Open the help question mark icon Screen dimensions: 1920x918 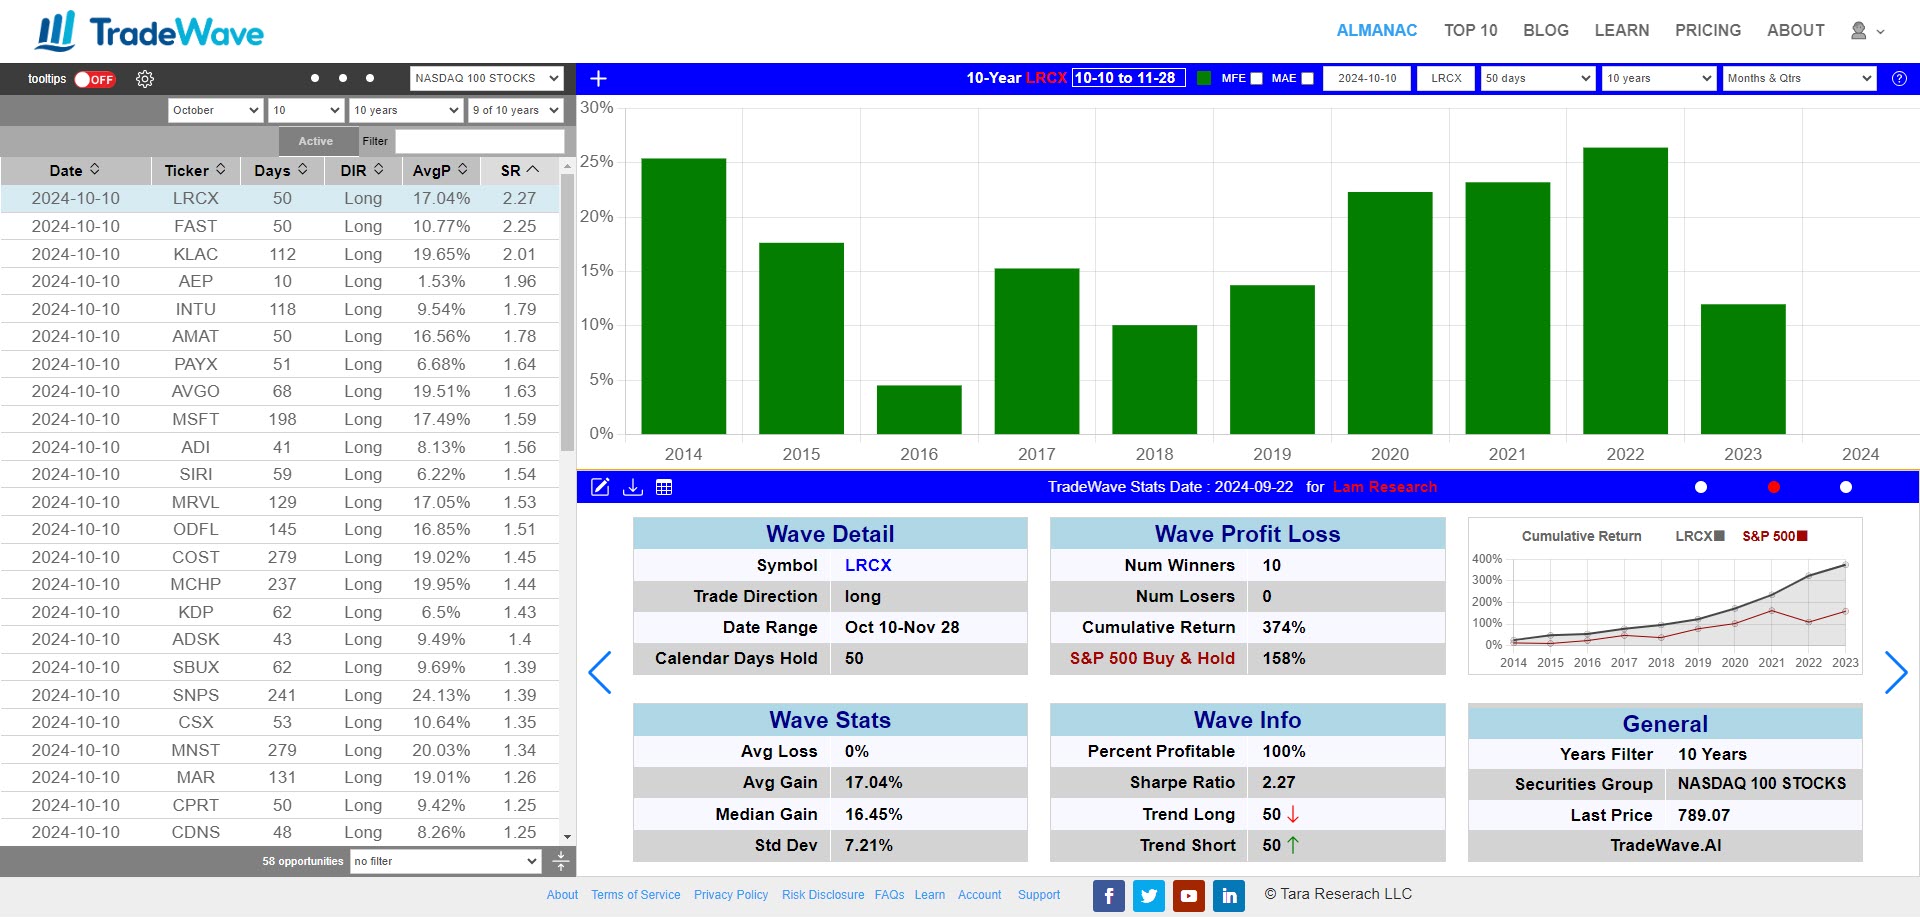[1899, 79]
